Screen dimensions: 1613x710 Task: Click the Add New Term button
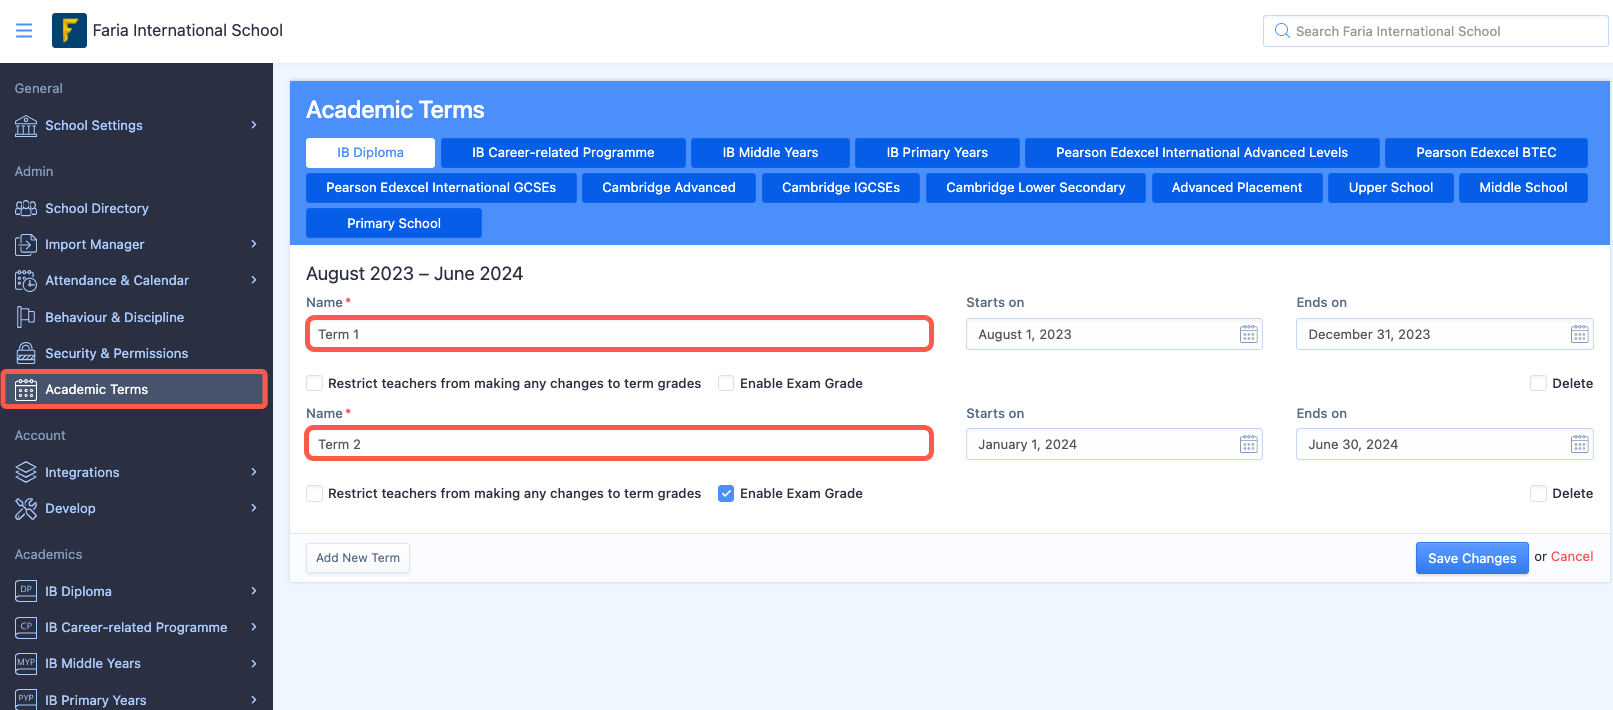point(358,558)
